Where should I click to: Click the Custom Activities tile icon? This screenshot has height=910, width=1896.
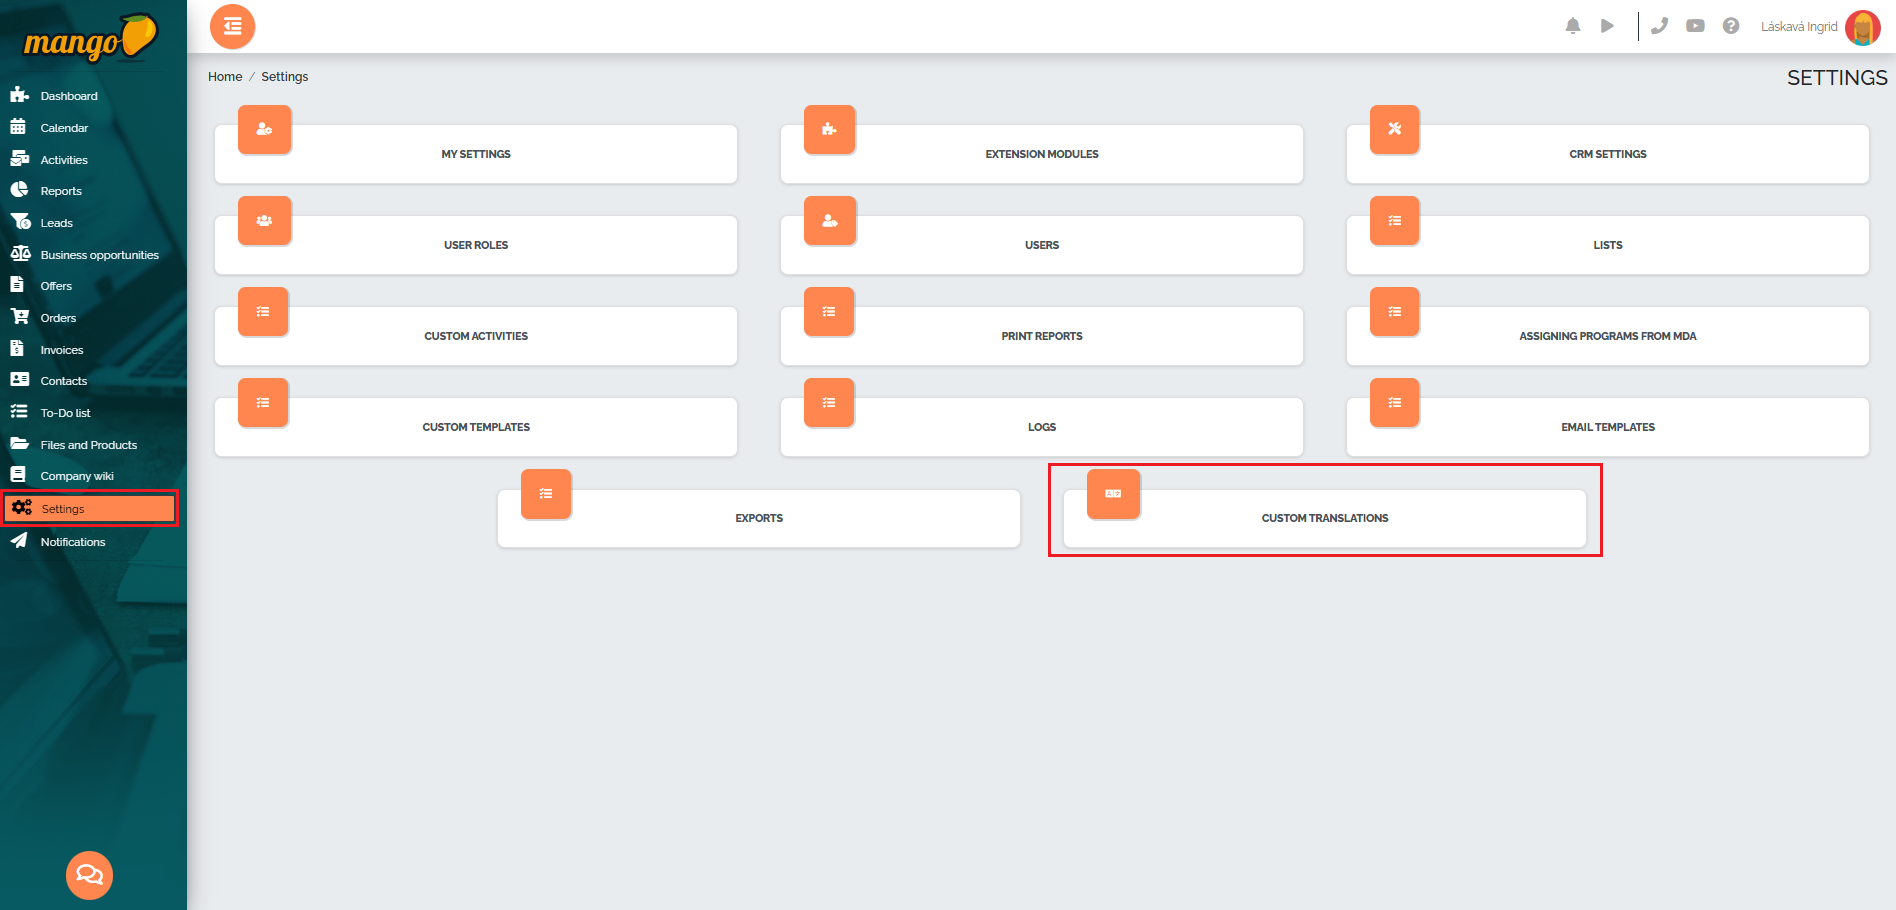263,311
